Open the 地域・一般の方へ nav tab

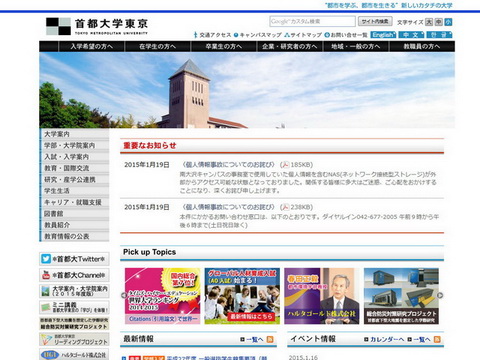356,46
